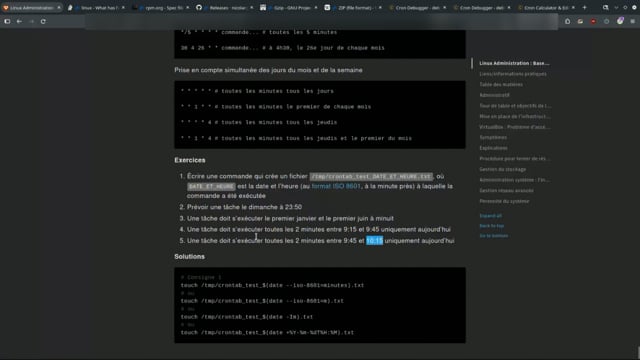Screen dimensions: 640x360
Task: Reload the current page
Action: pyautogui.click(x=43, y=21)
